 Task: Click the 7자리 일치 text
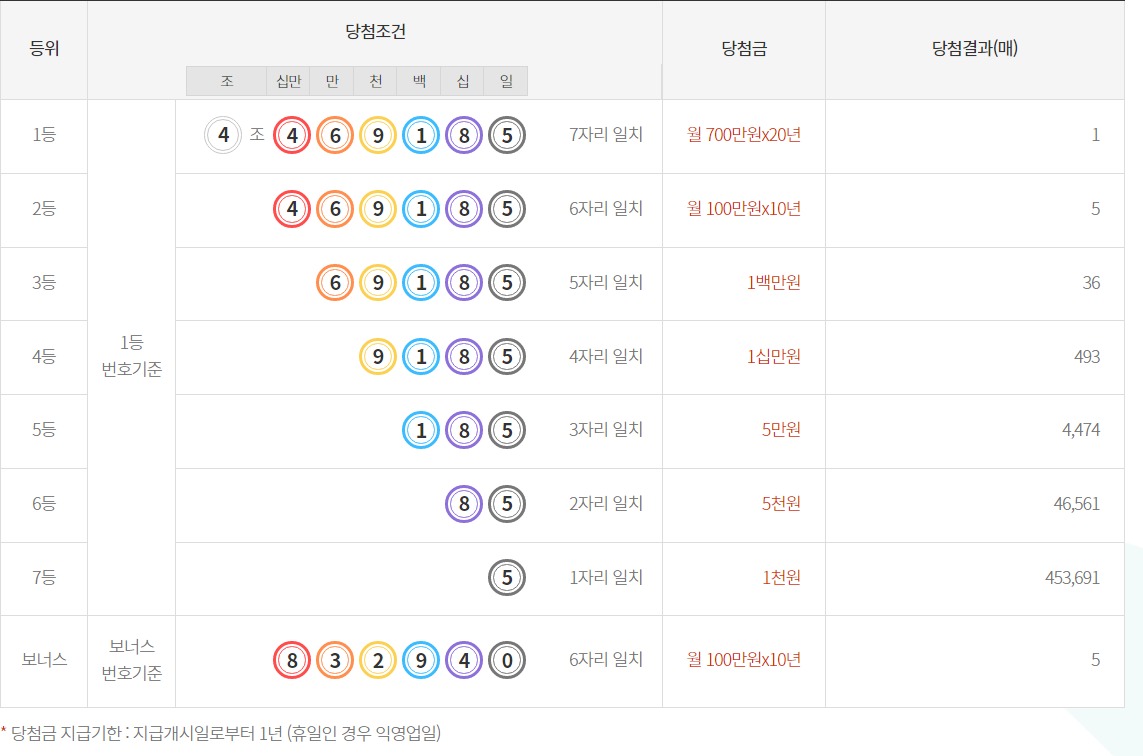coord(606,135)
